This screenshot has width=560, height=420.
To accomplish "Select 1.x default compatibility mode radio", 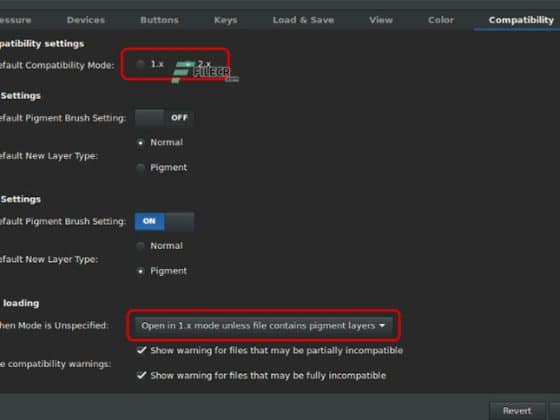I will point(140,64).
